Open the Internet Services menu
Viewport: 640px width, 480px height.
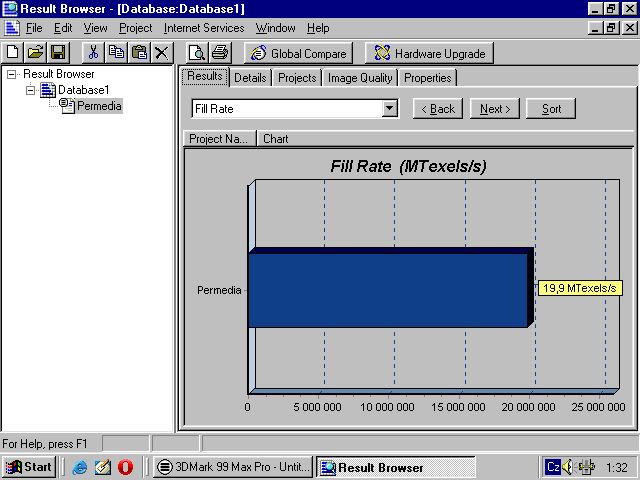point(204,28)
